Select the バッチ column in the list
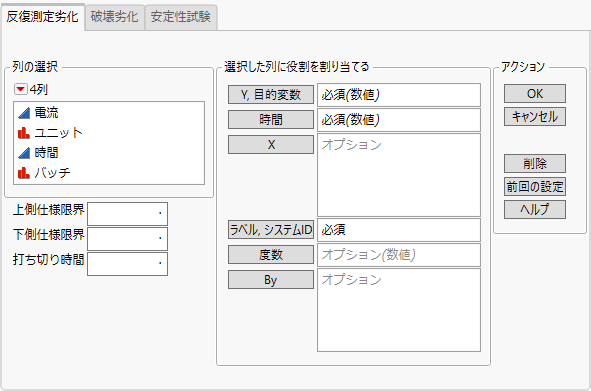Viewport: 591px width, 391px height. 109,173
